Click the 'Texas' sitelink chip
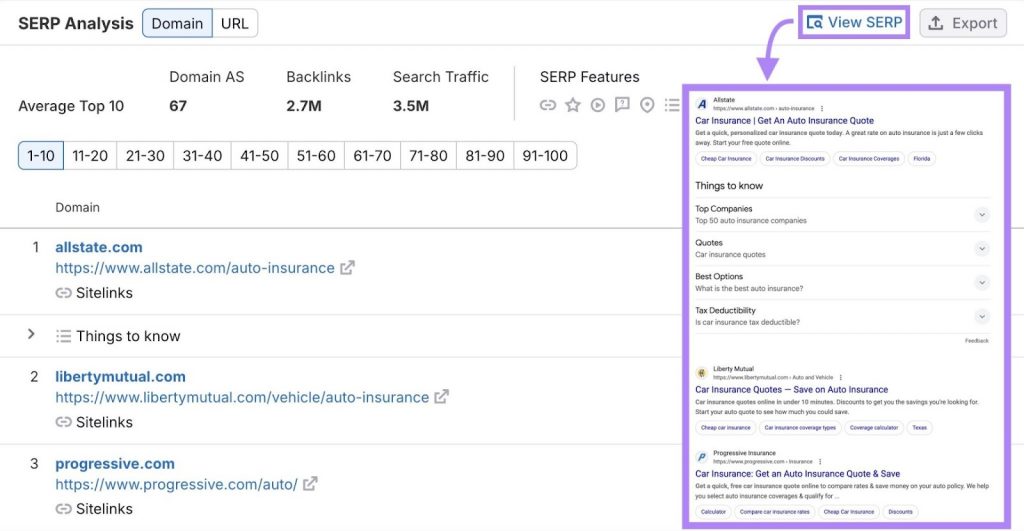The height and width of the screenshot is (531, 1024). tap(920, 428)
